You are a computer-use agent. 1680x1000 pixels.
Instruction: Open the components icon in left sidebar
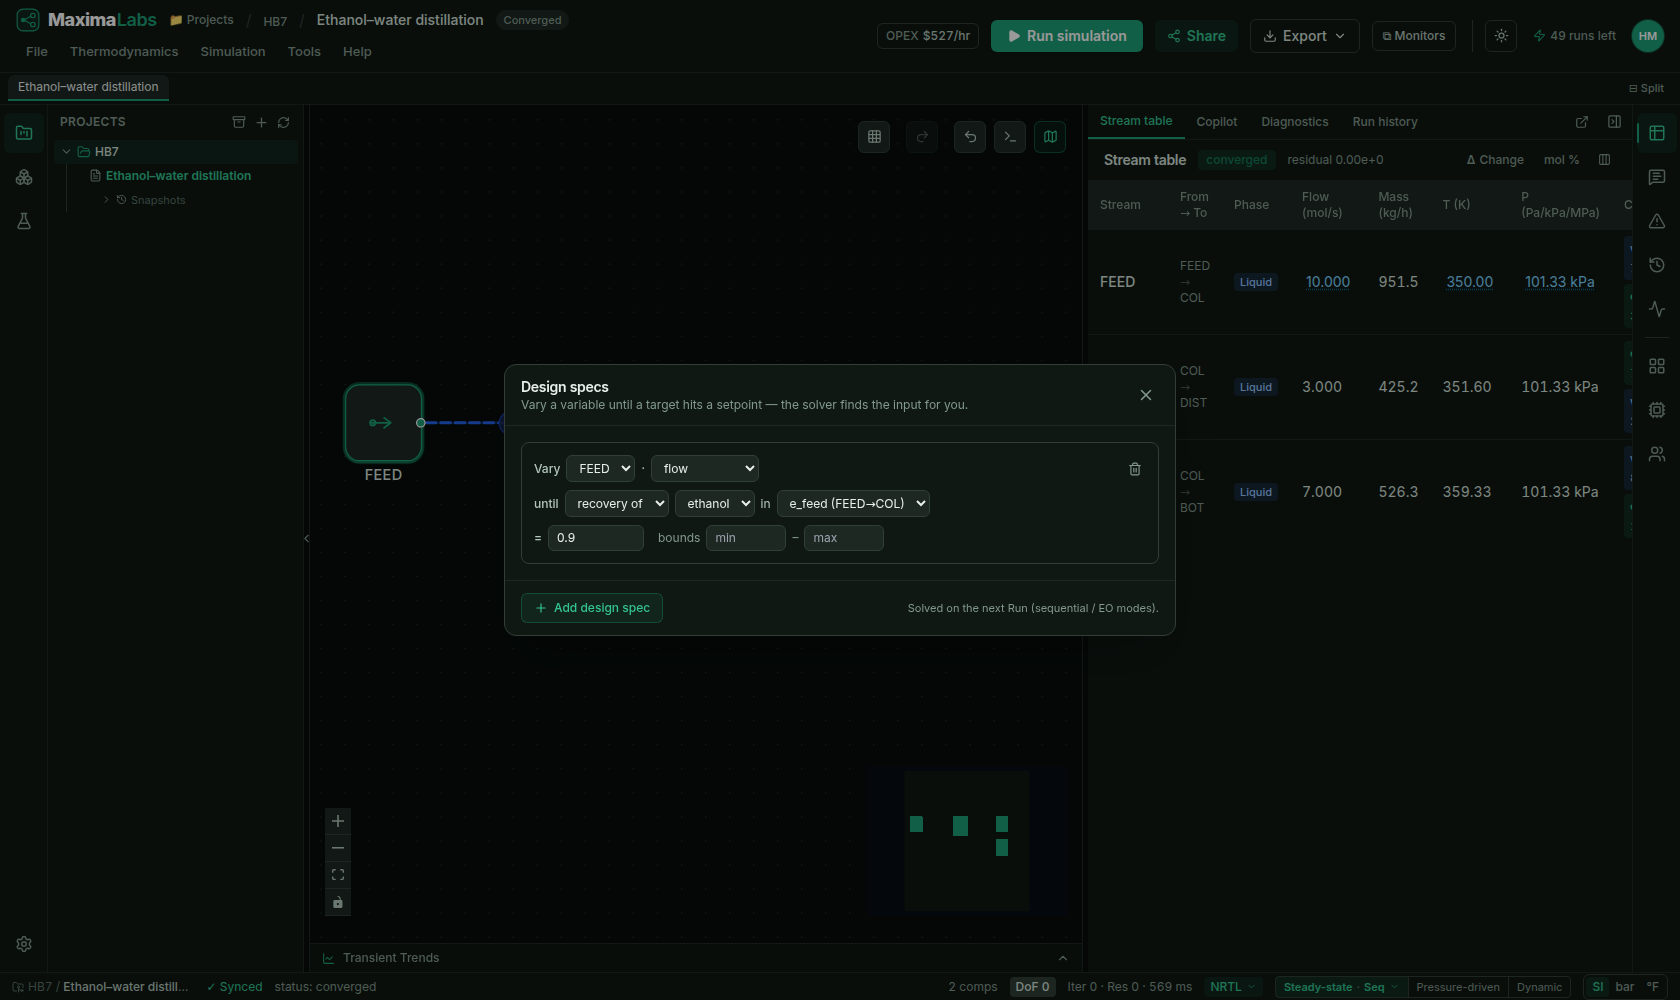[24, 177]
